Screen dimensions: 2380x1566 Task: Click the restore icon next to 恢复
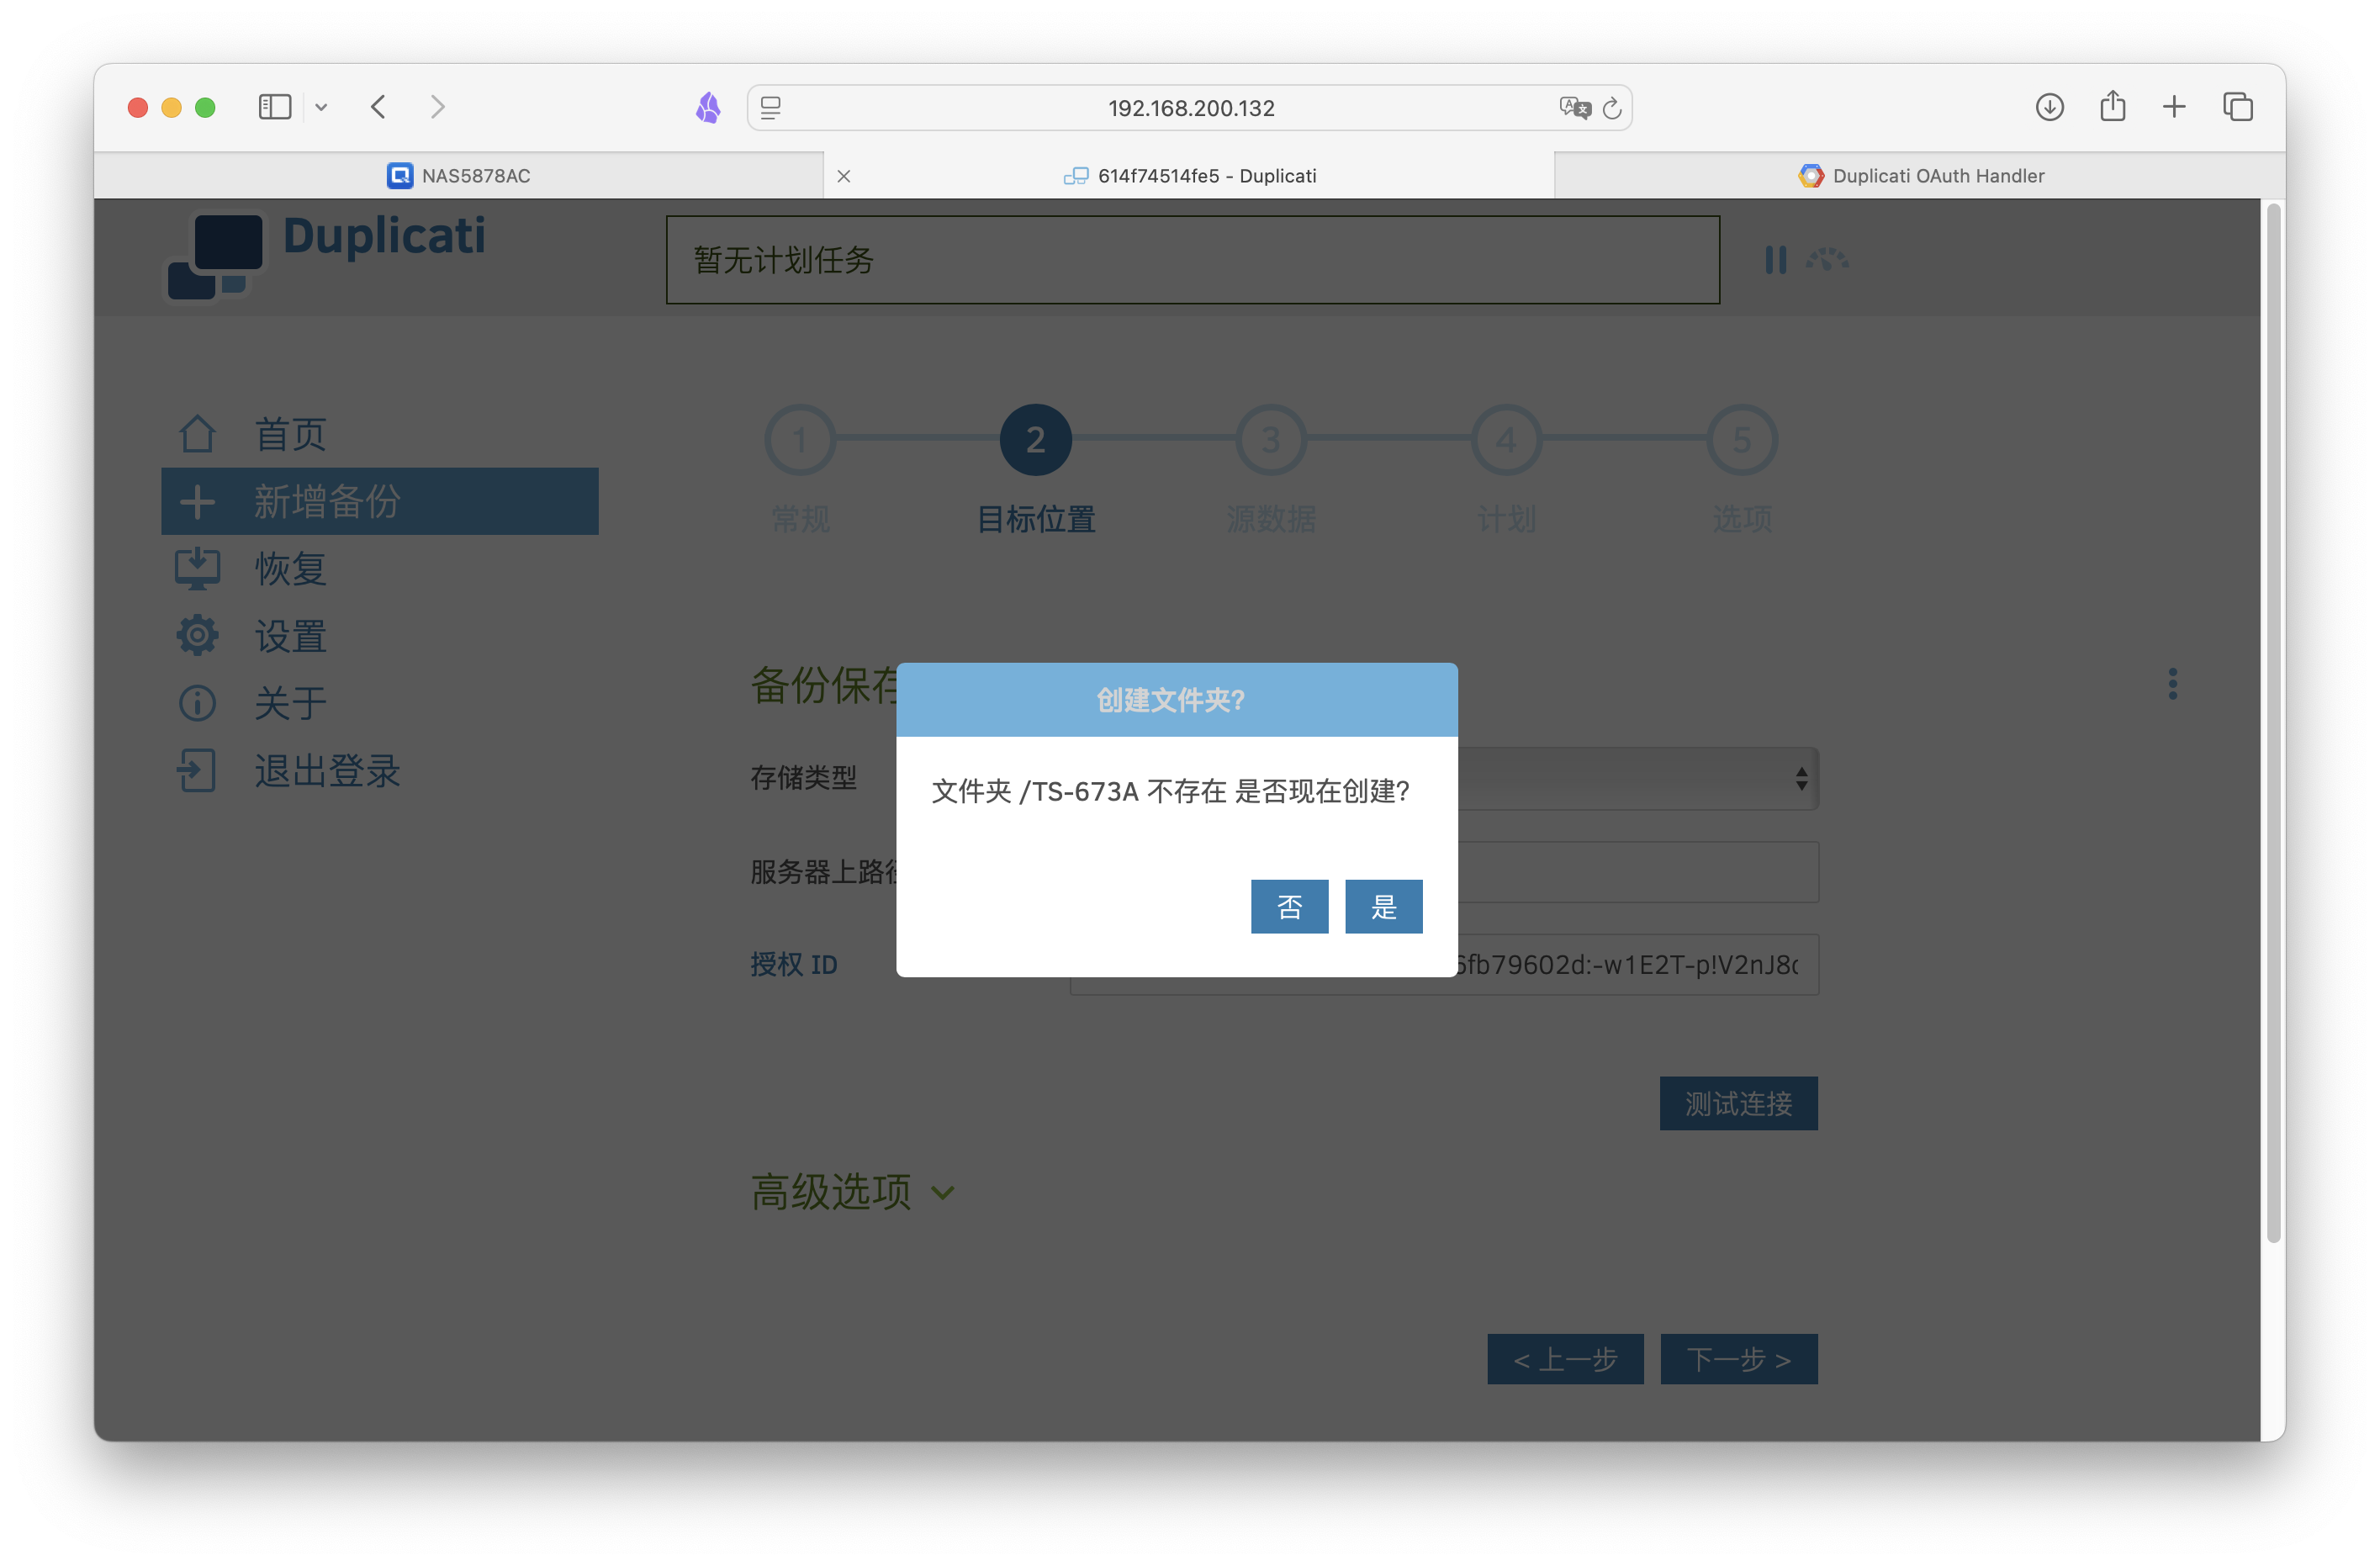(x=197, y=569)
